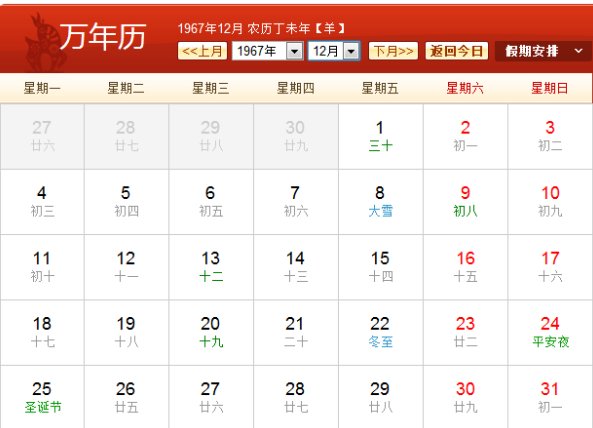
Task: Open the 1967年 year dropdown
Action: pos(268,51)
